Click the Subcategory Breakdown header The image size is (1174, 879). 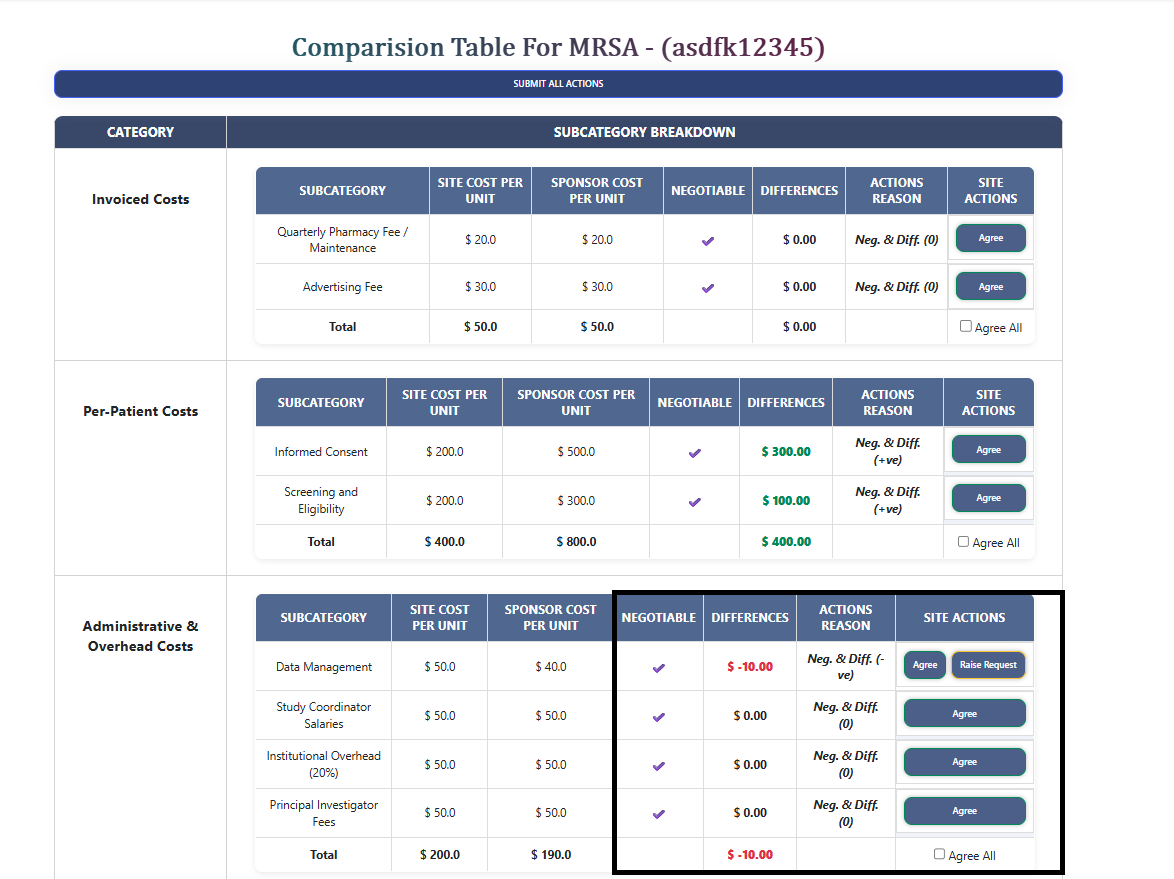coord(644,131)
